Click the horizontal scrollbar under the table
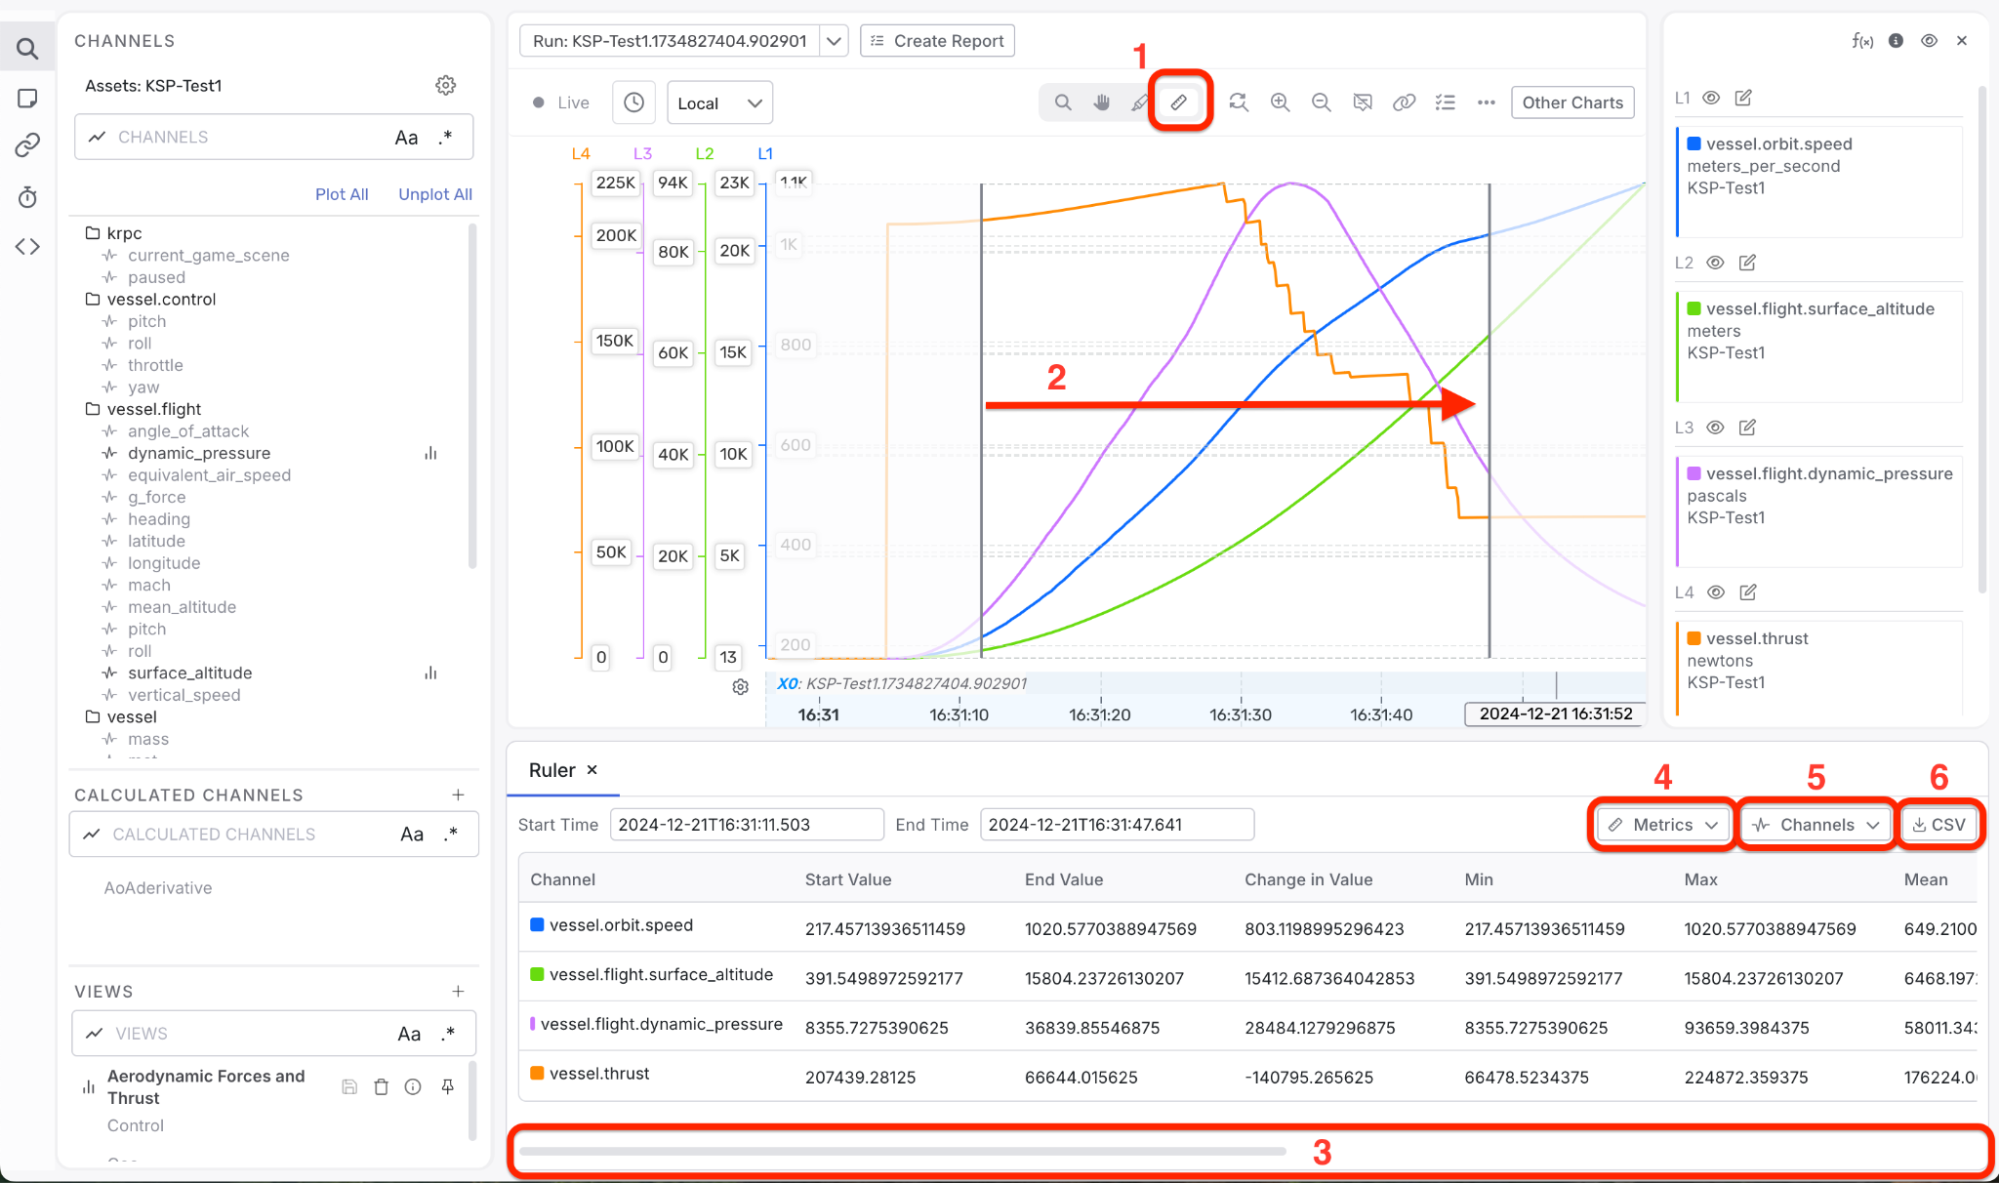 click(902, 1151)
